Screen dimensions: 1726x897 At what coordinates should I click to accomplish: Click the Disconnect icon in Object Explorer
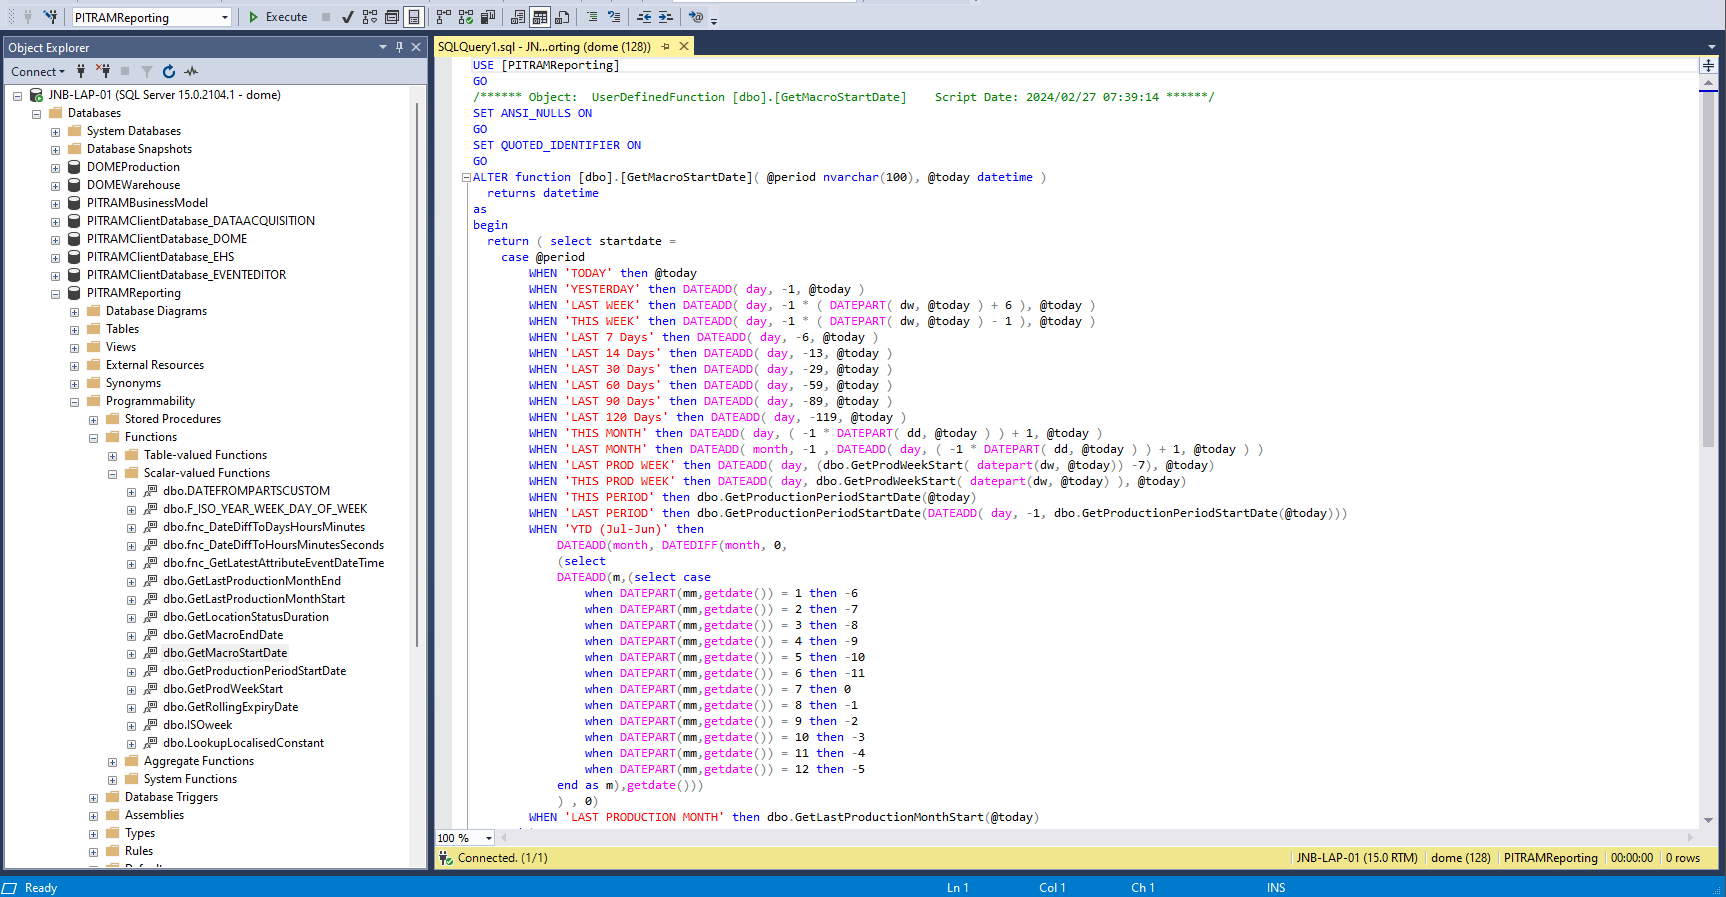[x=103, y=71]
